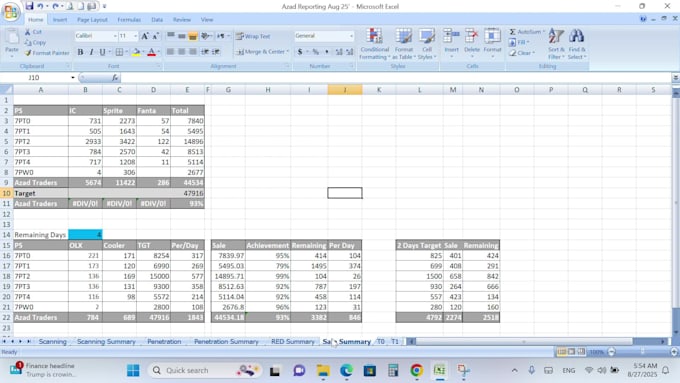Click the row 10 header
Screen dimensions: 680x383
(7, 193)
